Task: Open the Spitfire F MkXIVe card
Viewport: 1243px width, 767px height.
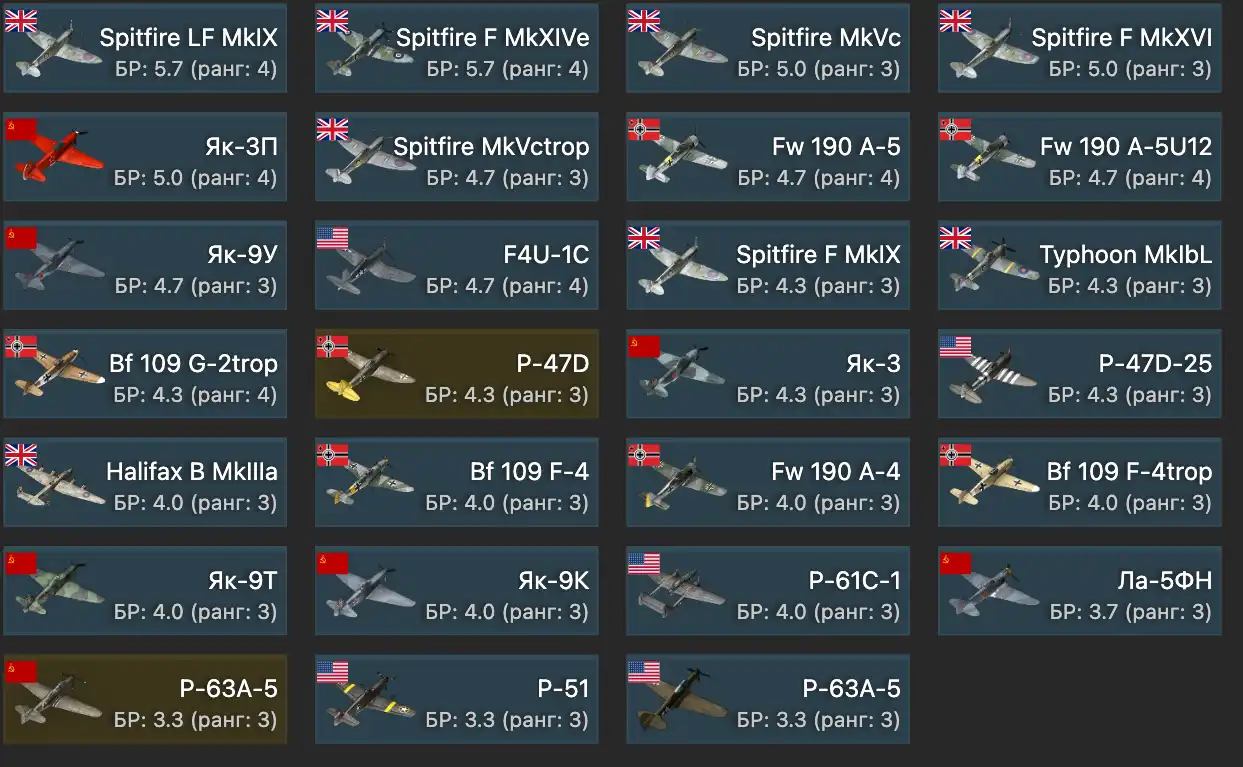Action: coord(457,48)
